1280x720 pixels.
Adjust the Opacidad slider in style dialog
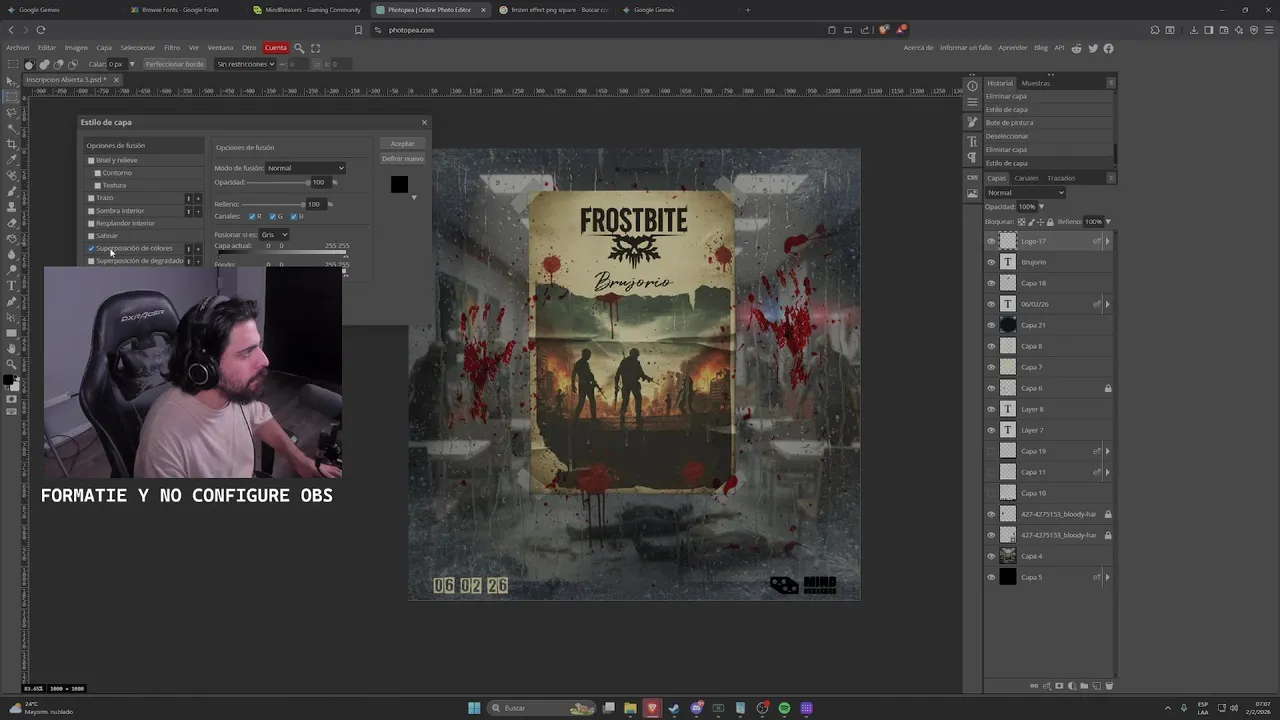(278, 182)
